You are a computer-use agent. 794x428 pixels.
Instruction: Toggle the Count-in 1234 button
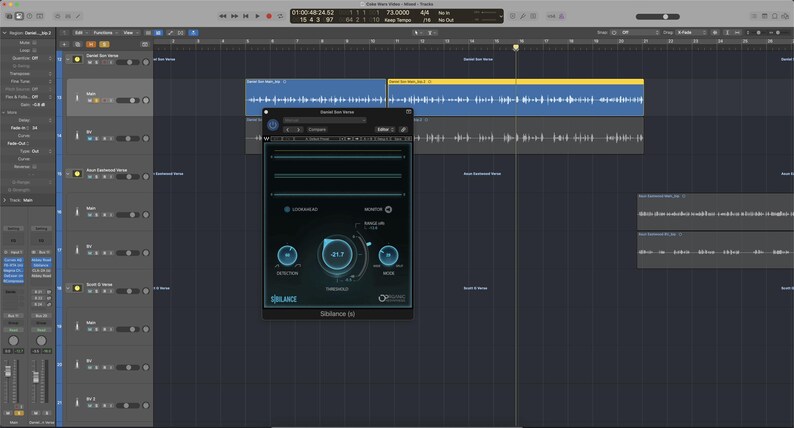[551, 16]
